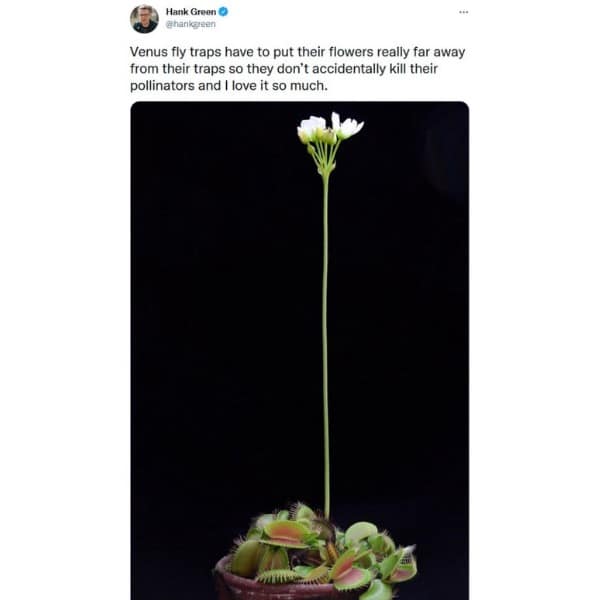Click "I love it so much" text
600x600 pixels.
coord(296,86)
